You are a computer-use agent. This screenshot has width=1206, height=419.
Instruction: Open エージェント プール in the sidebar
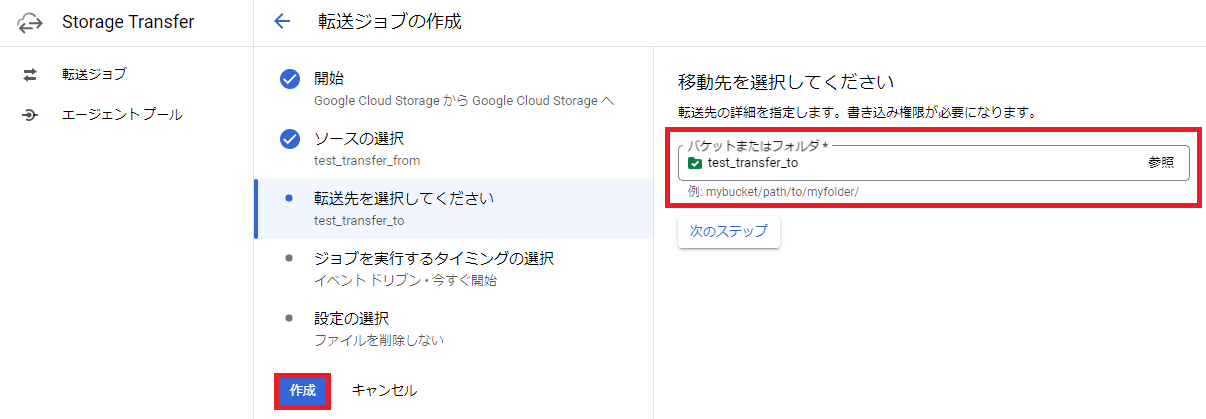[122, 115]
